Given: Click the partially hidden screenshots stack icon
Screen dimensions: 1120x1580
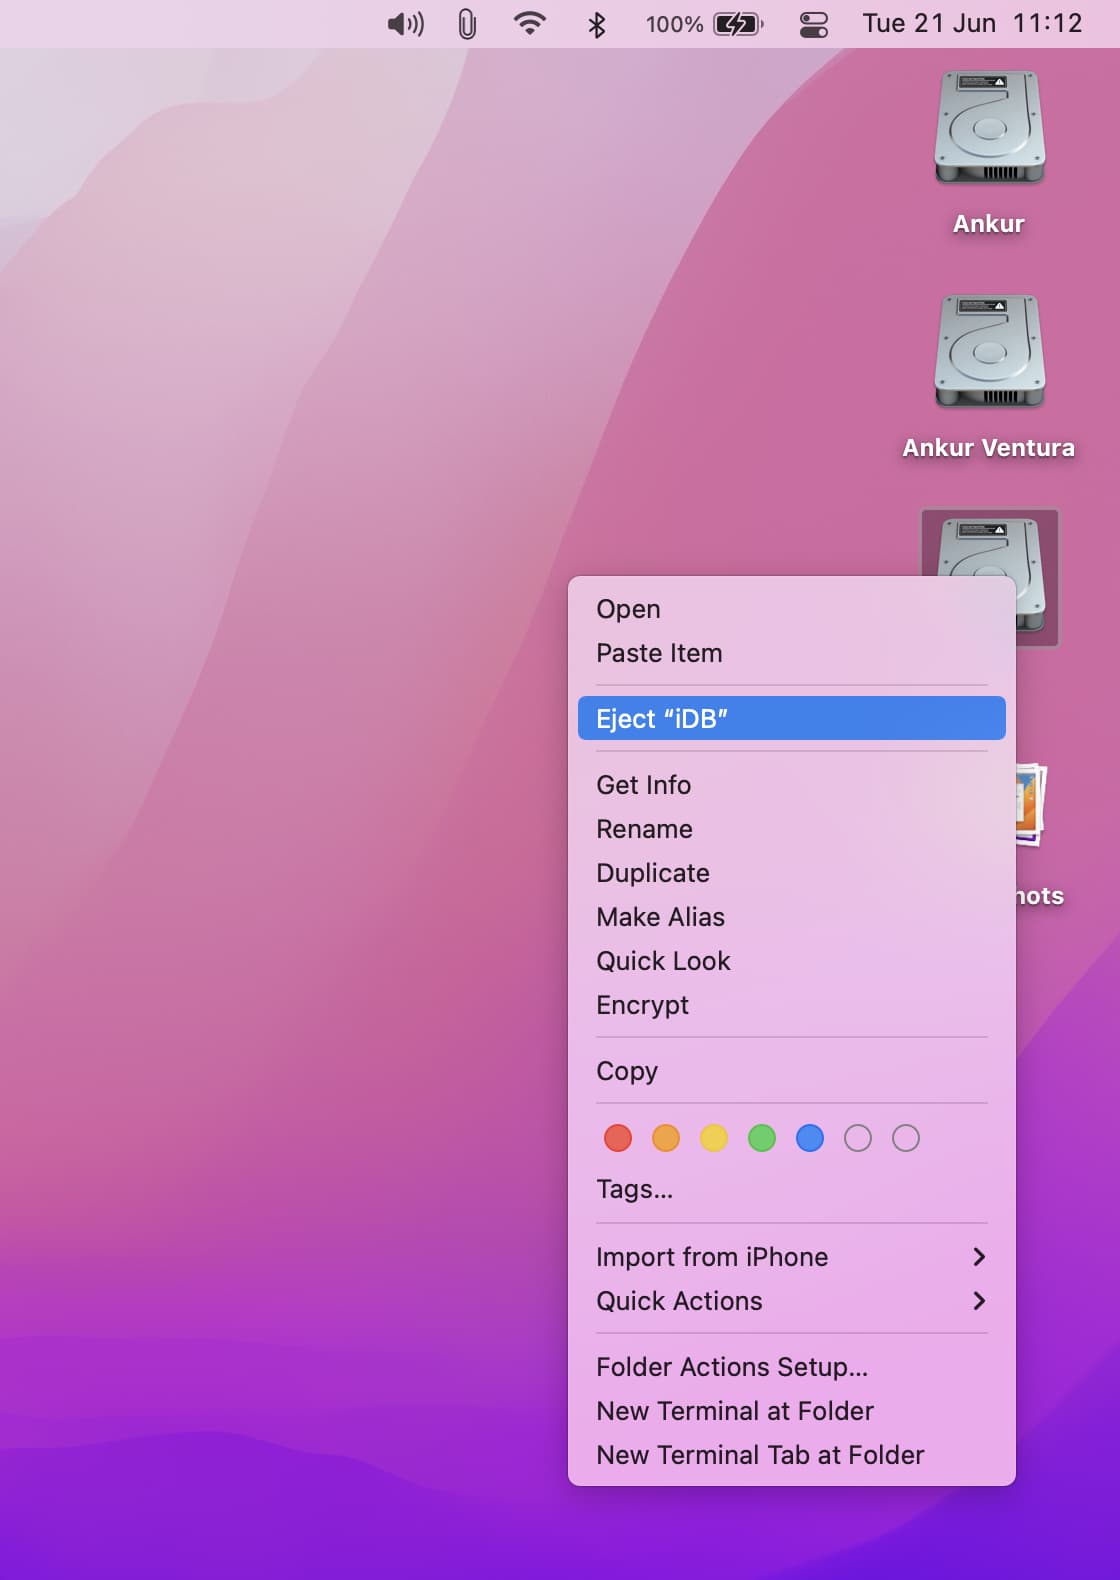Looking at the screenshot, I should click(x=1032, y=804).
